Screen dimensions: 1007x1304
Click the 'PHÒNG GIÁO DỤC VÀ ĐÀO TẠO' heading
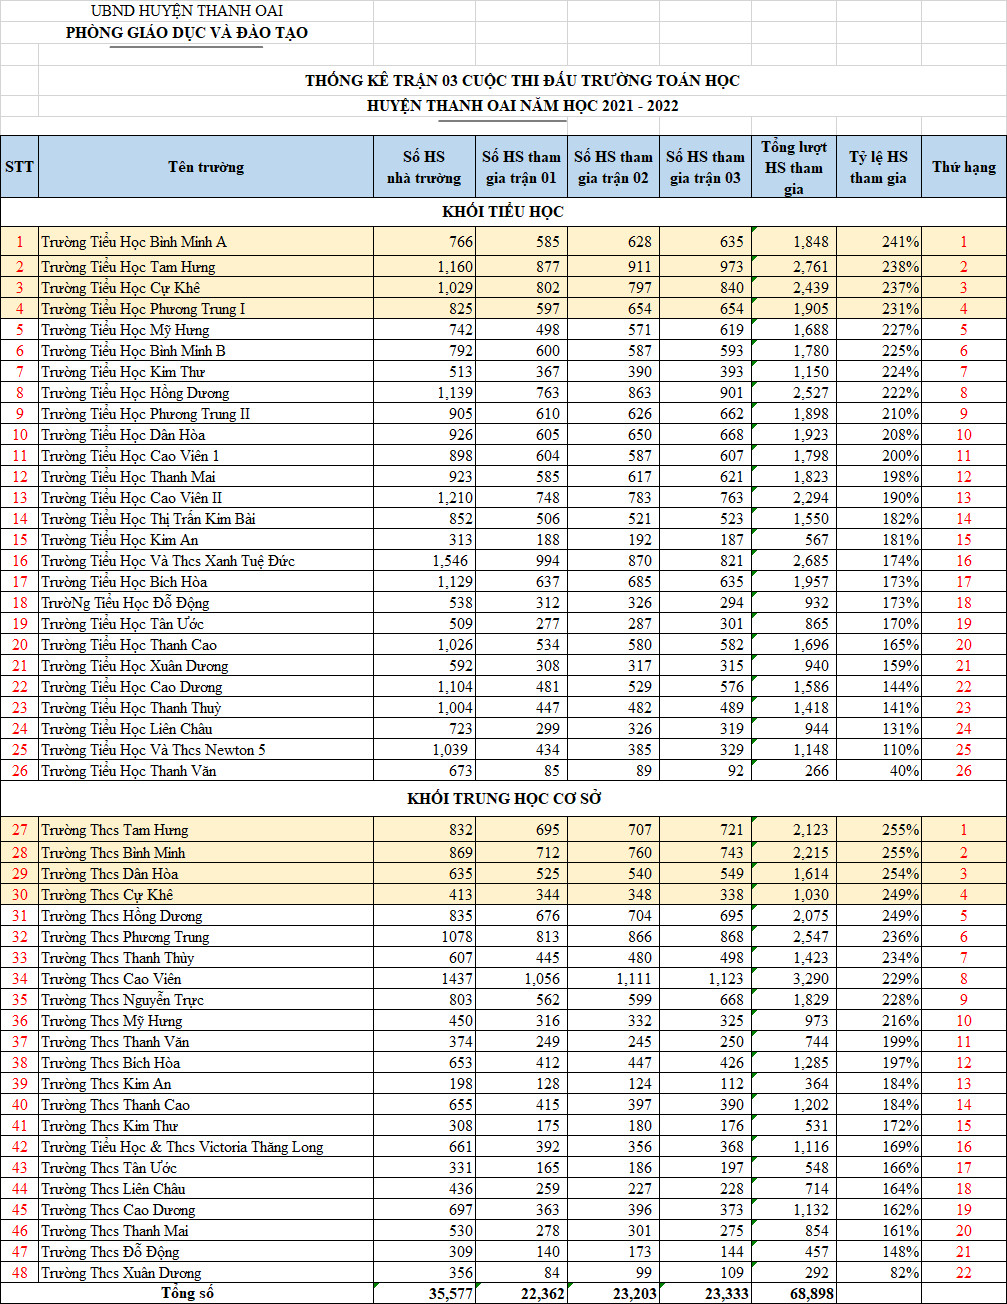[x=187, y=33]
